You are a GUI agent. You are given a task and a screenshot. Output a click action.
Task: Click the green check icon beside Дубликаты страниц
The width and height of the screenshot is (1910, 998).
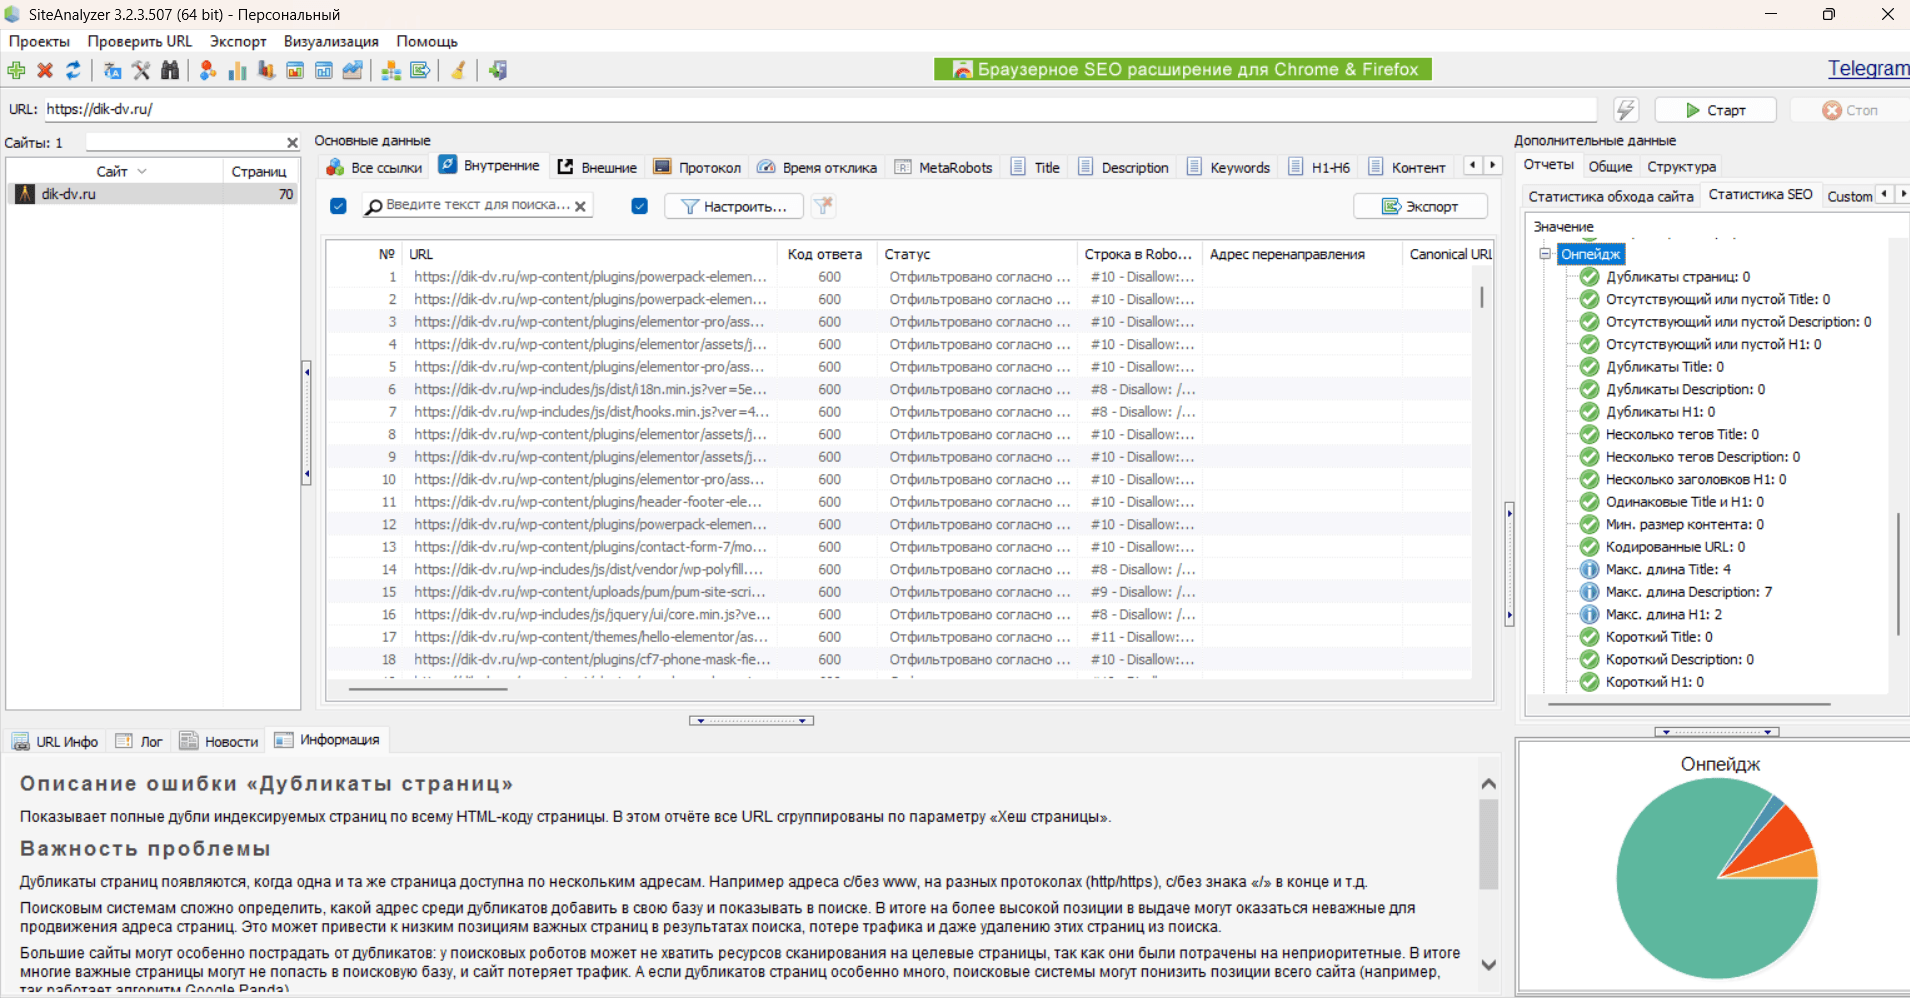coord(1589,277)
